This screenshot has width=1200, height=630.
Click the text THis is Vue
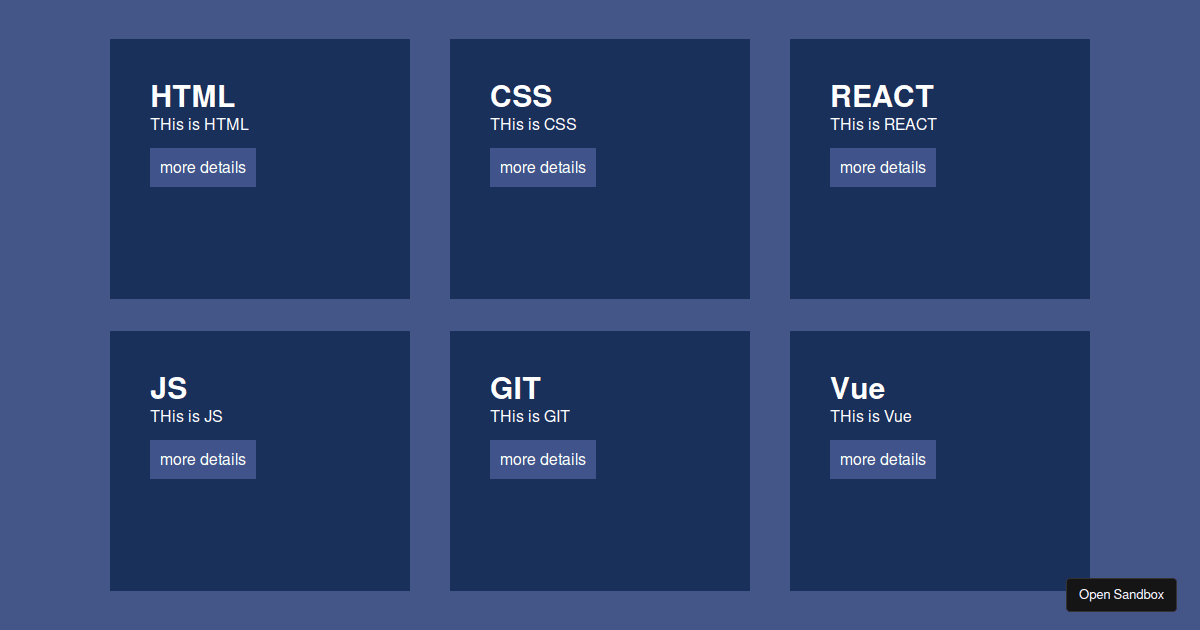pos(870,416)
